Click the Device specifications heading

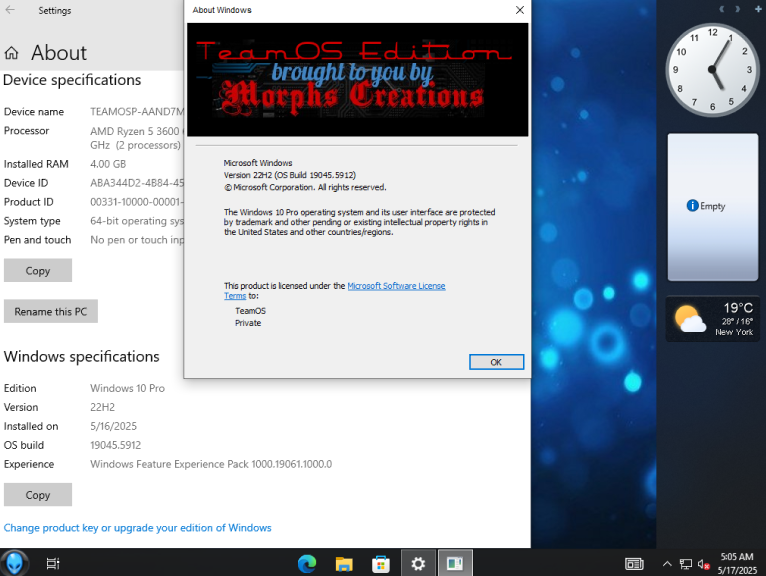72,80
